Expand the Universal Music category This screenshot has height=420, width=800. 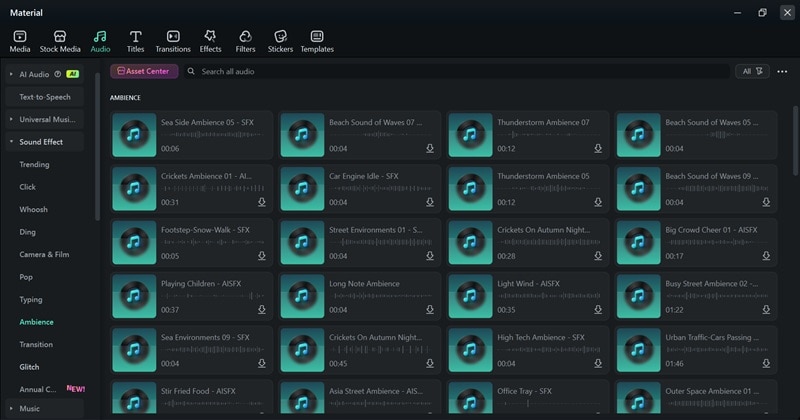11,119
